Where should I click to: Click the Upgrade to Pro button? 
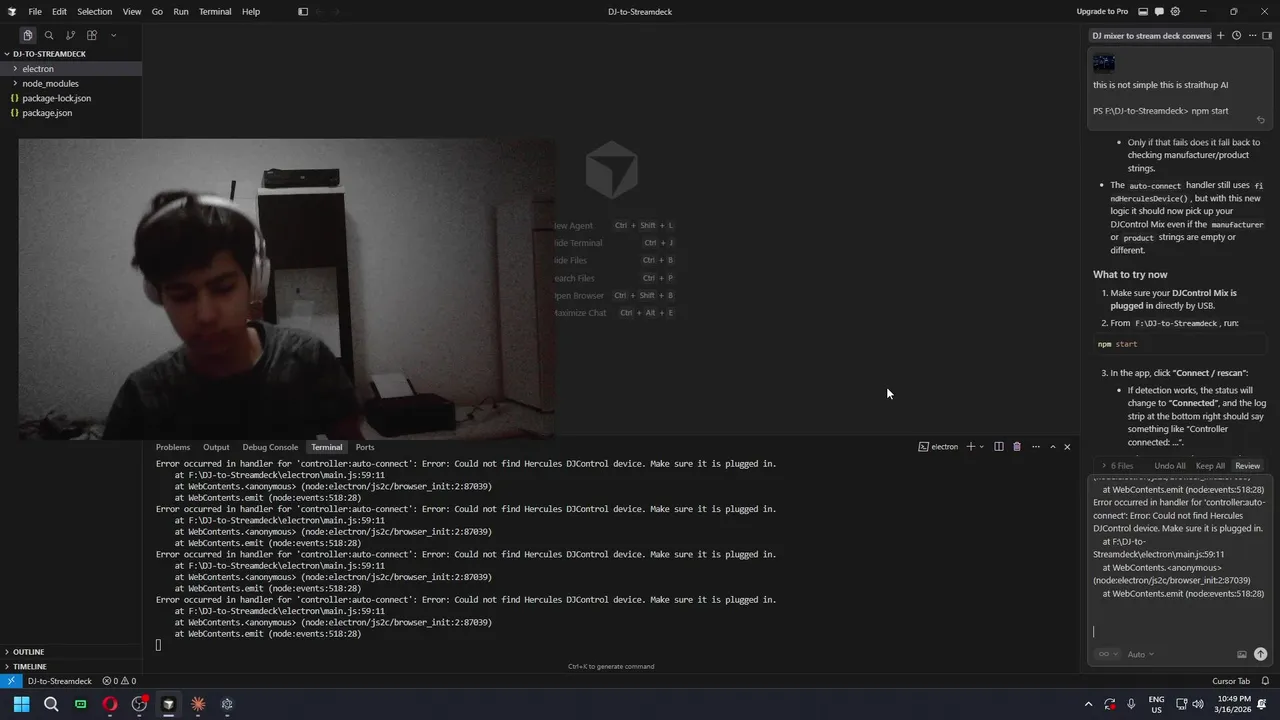click(x=1102, y=11)
